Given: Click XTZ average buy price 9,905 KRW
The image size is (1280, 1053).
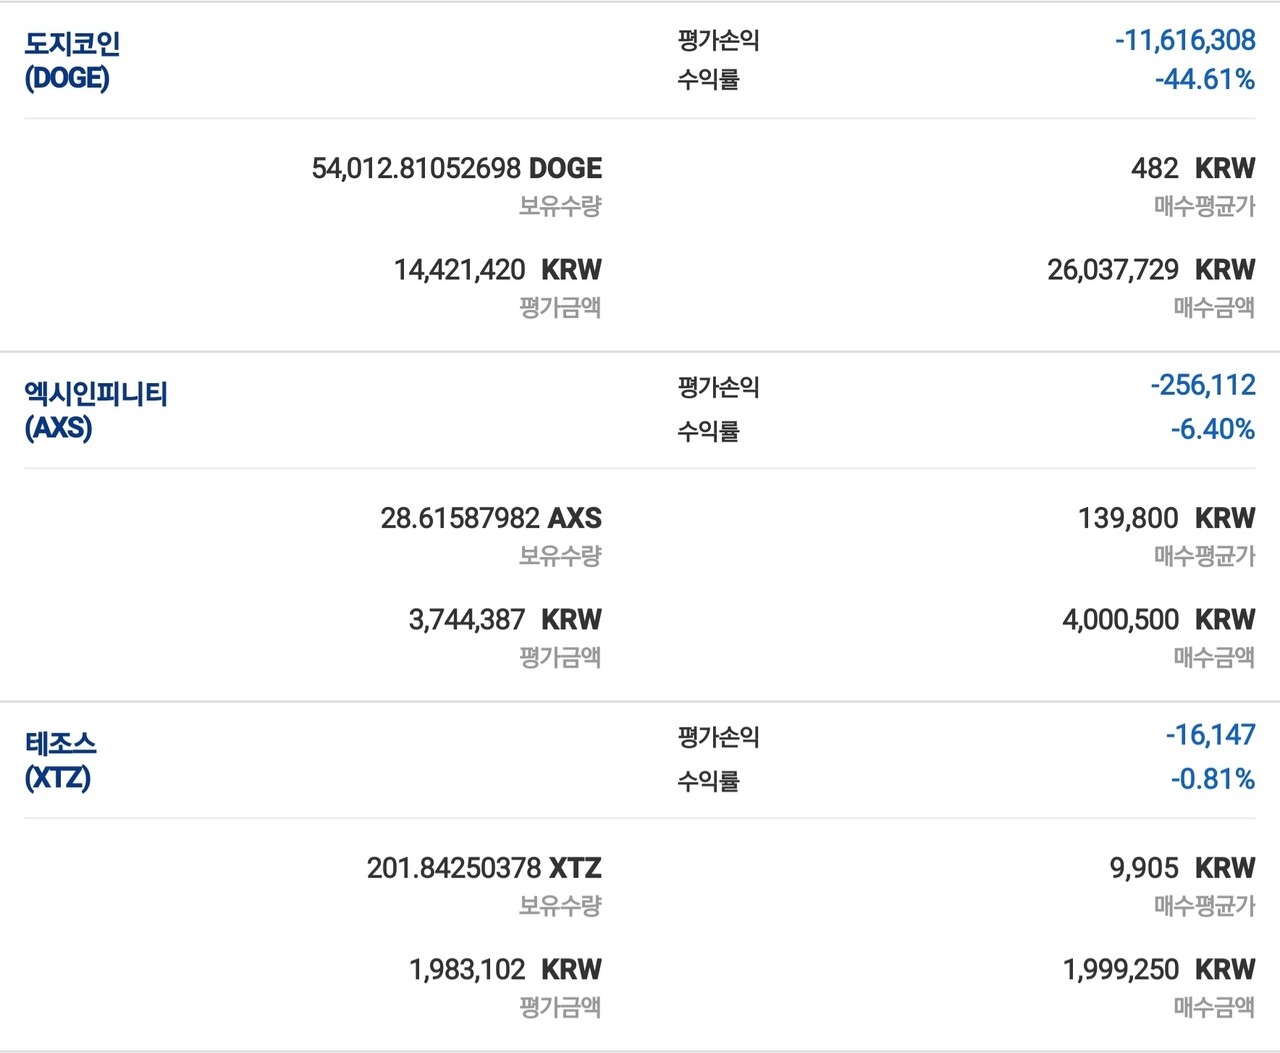Looking at the screenshot, I should click(x=1181, y=868).
